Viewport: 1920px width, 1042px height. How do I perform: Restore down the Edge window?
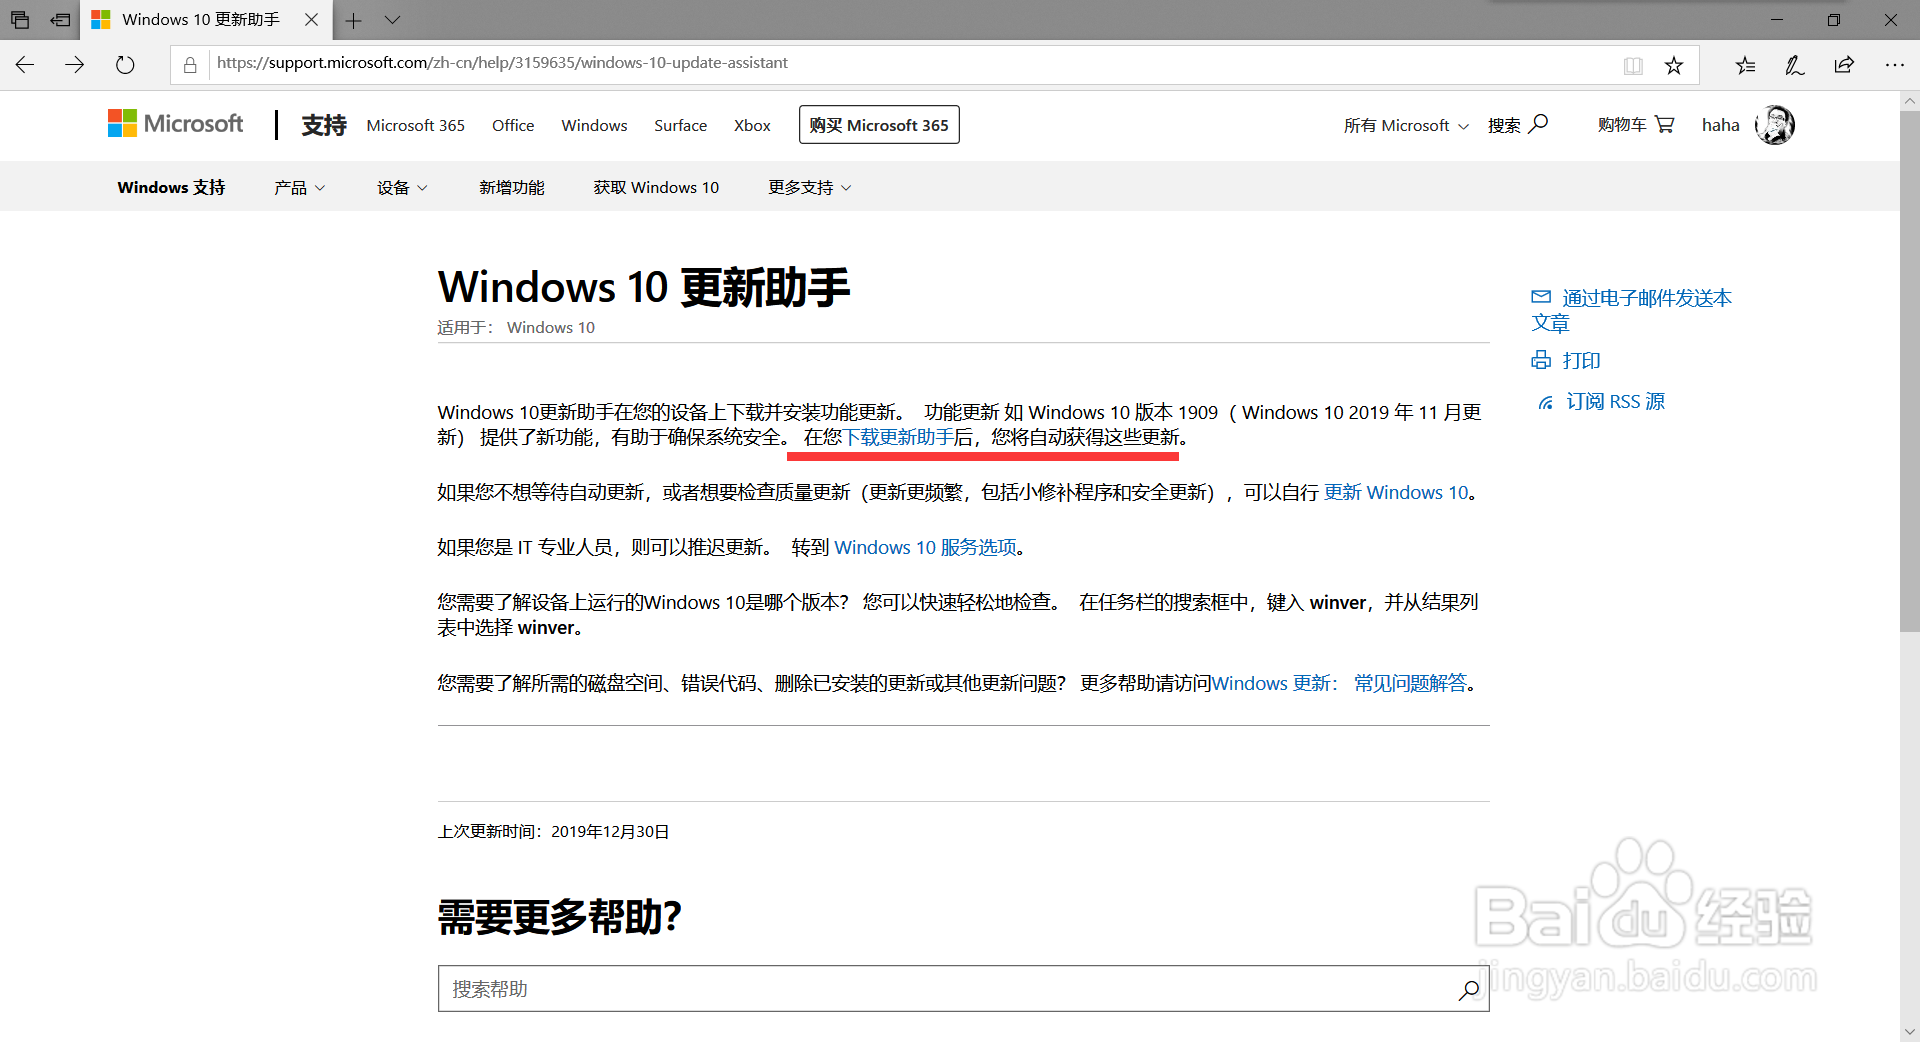[x=1834, y=20]
